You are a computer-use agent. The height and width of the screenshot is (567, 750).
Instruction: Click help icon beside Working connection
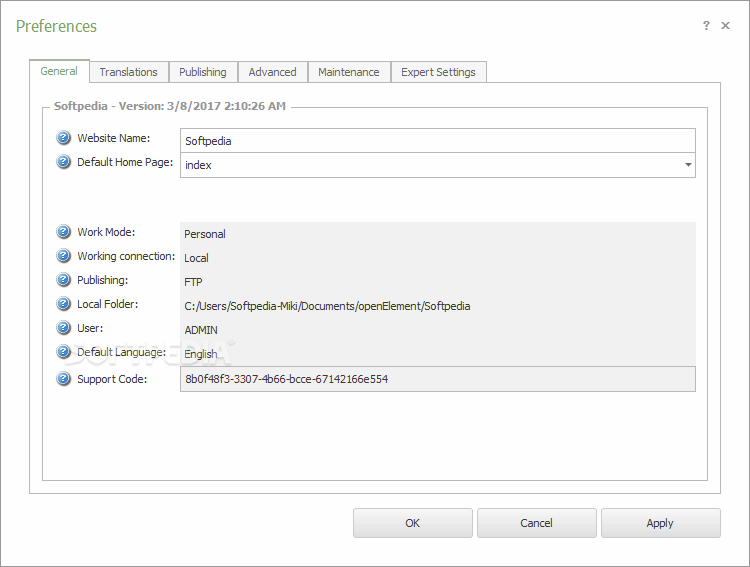[63, 256]
